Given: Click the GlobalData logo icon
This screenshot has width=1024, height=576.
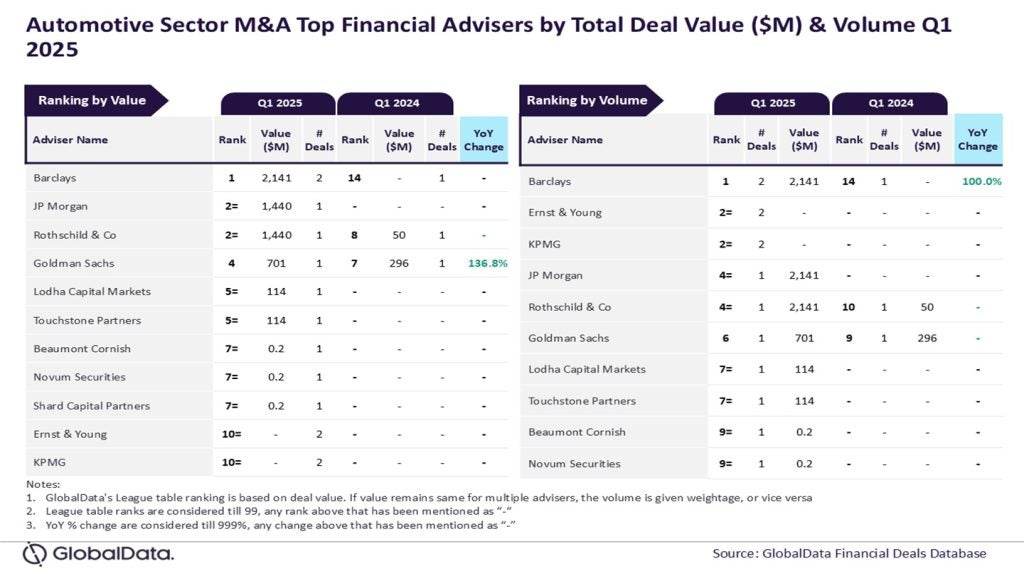Looking at the screenshot, I should tap(36, 553).
